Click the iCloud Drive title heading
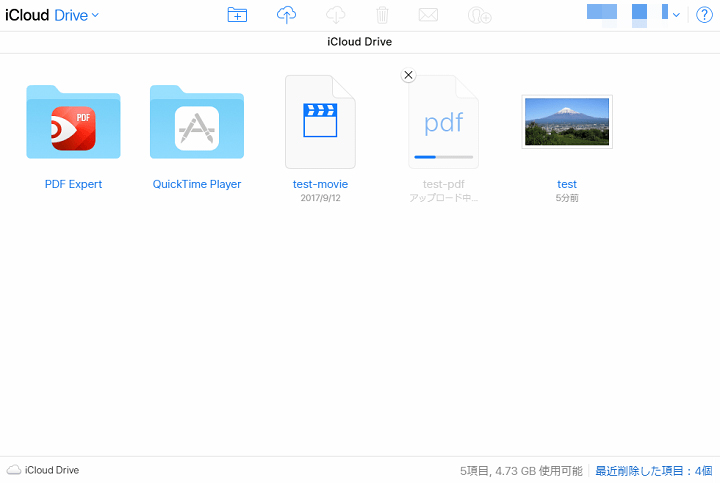This screenshot has width=720, height=483. (360, 42)
